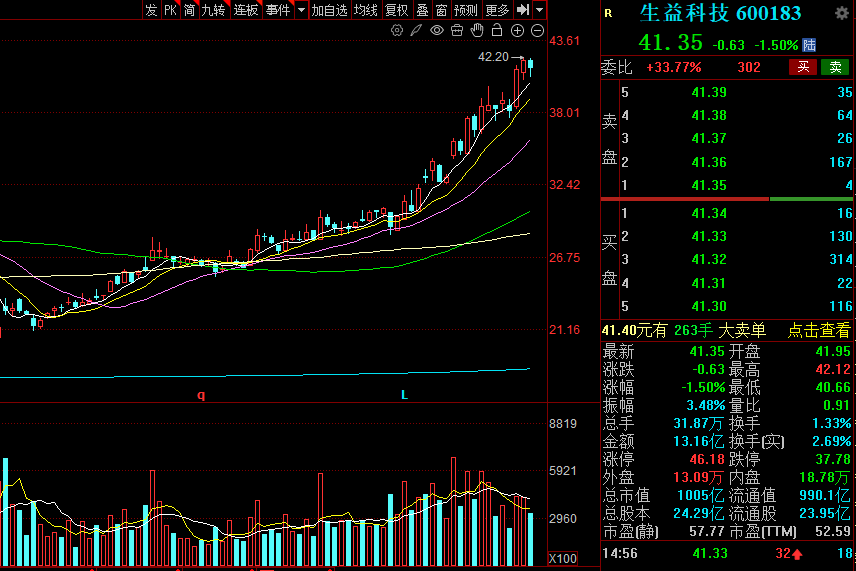This screenshot has height=571, width=856.
Task: Click 点击查看 to view large orders
Action: pyautogui.click(x=819, y=330)
